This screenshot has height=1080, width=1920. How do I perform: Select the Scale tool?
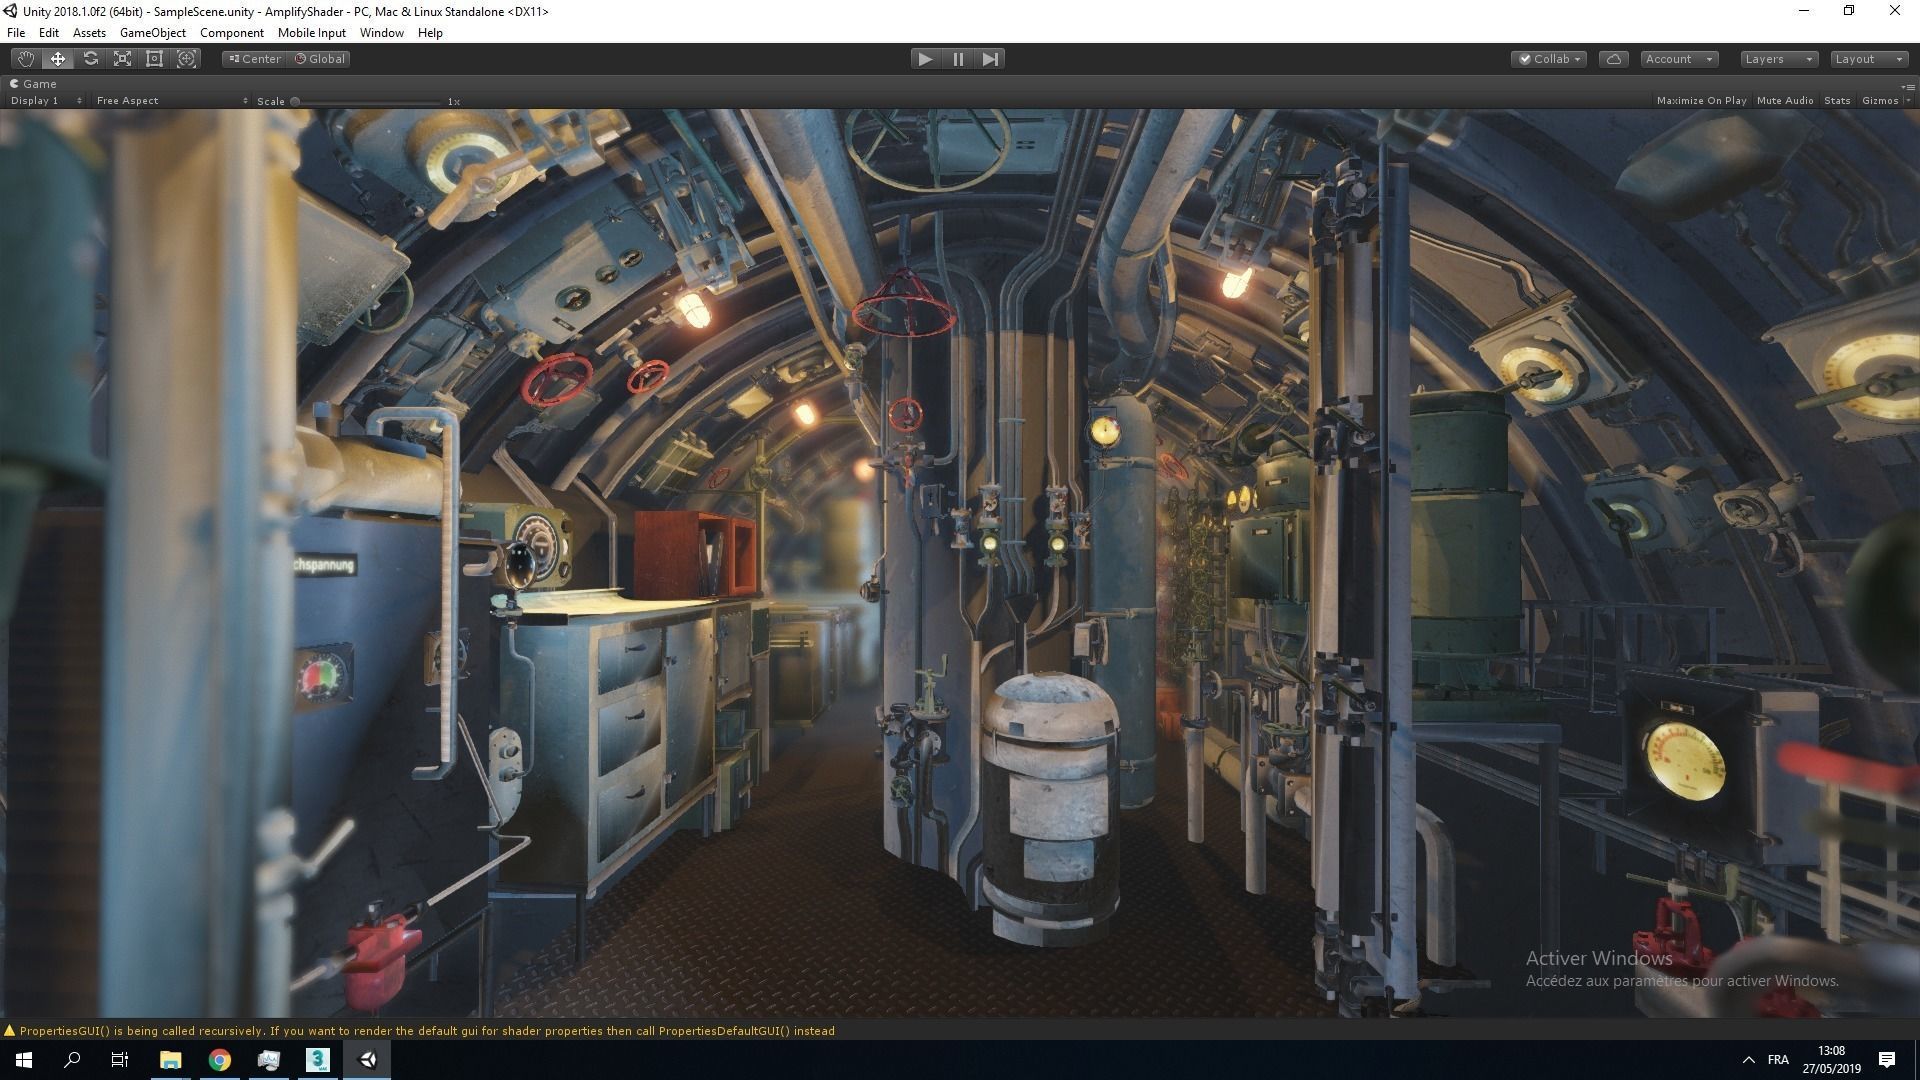tap(122, 59)
